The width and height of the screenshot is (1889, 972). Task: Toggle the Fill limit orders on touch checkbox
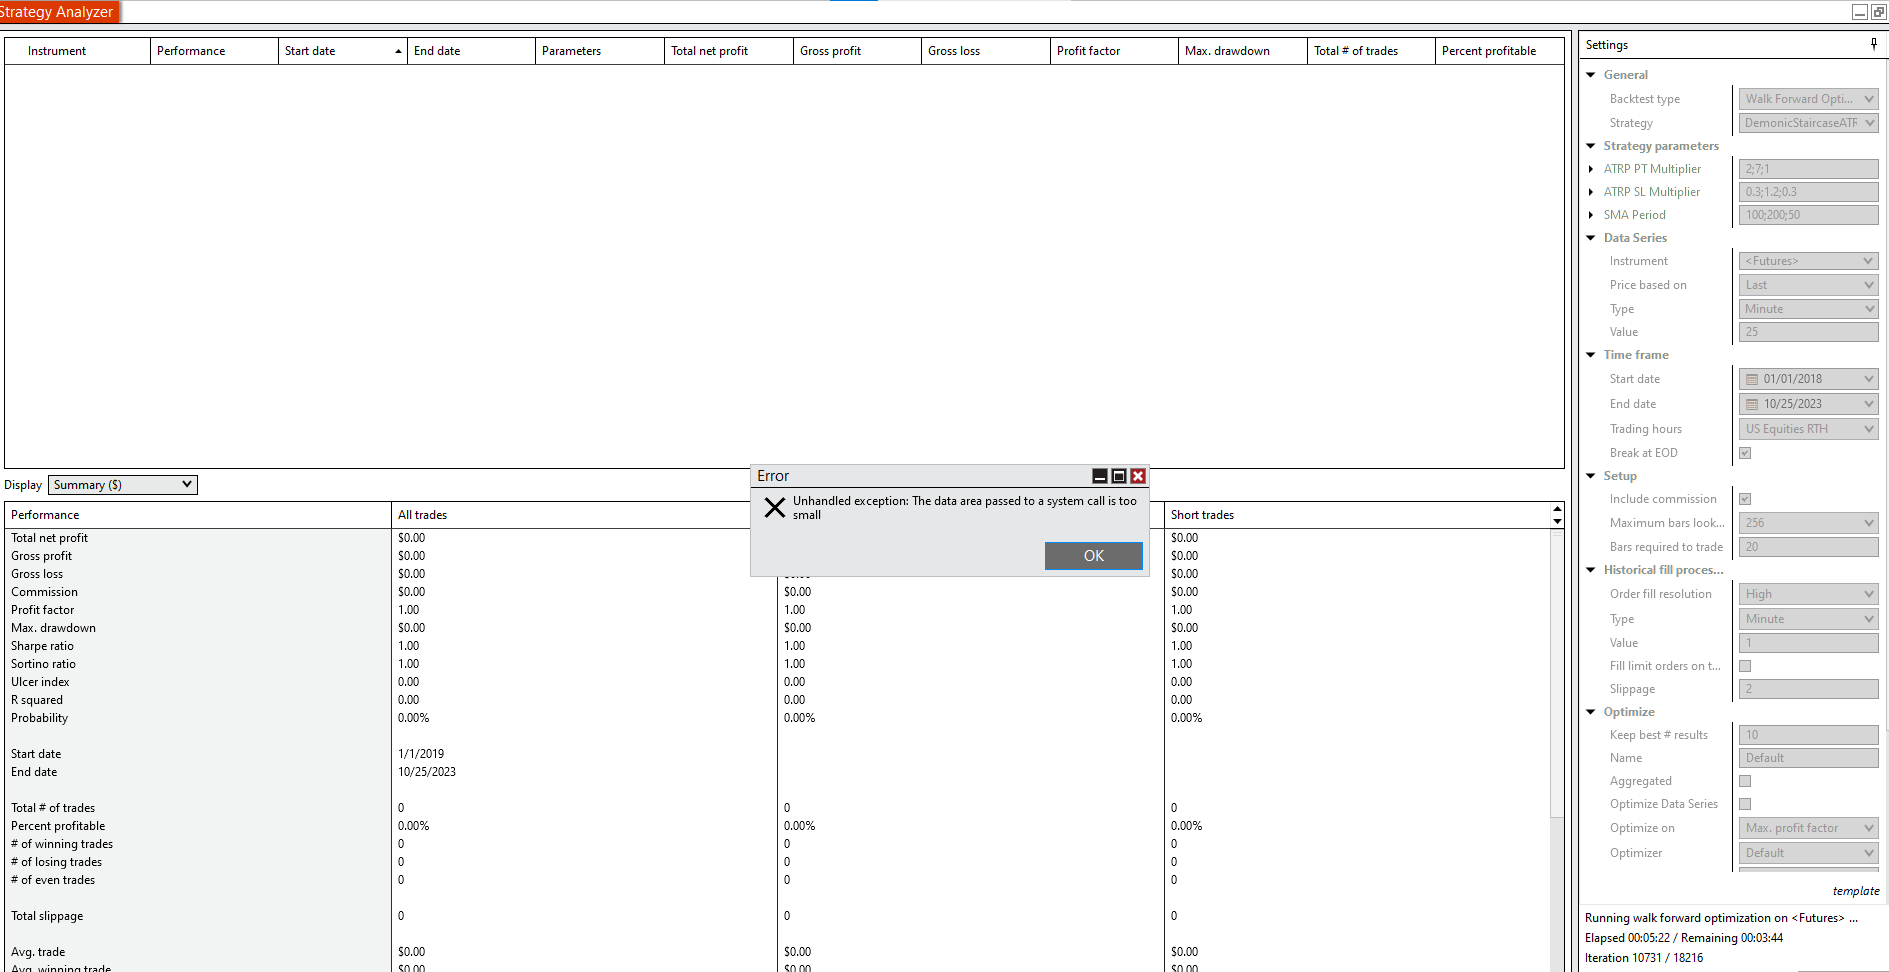1745,666
